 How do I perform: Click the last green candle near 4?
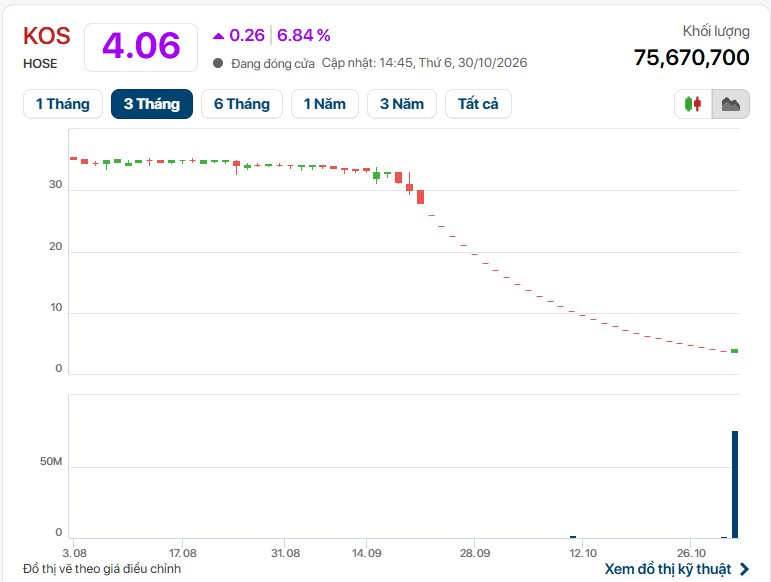[x=735, y=351]
